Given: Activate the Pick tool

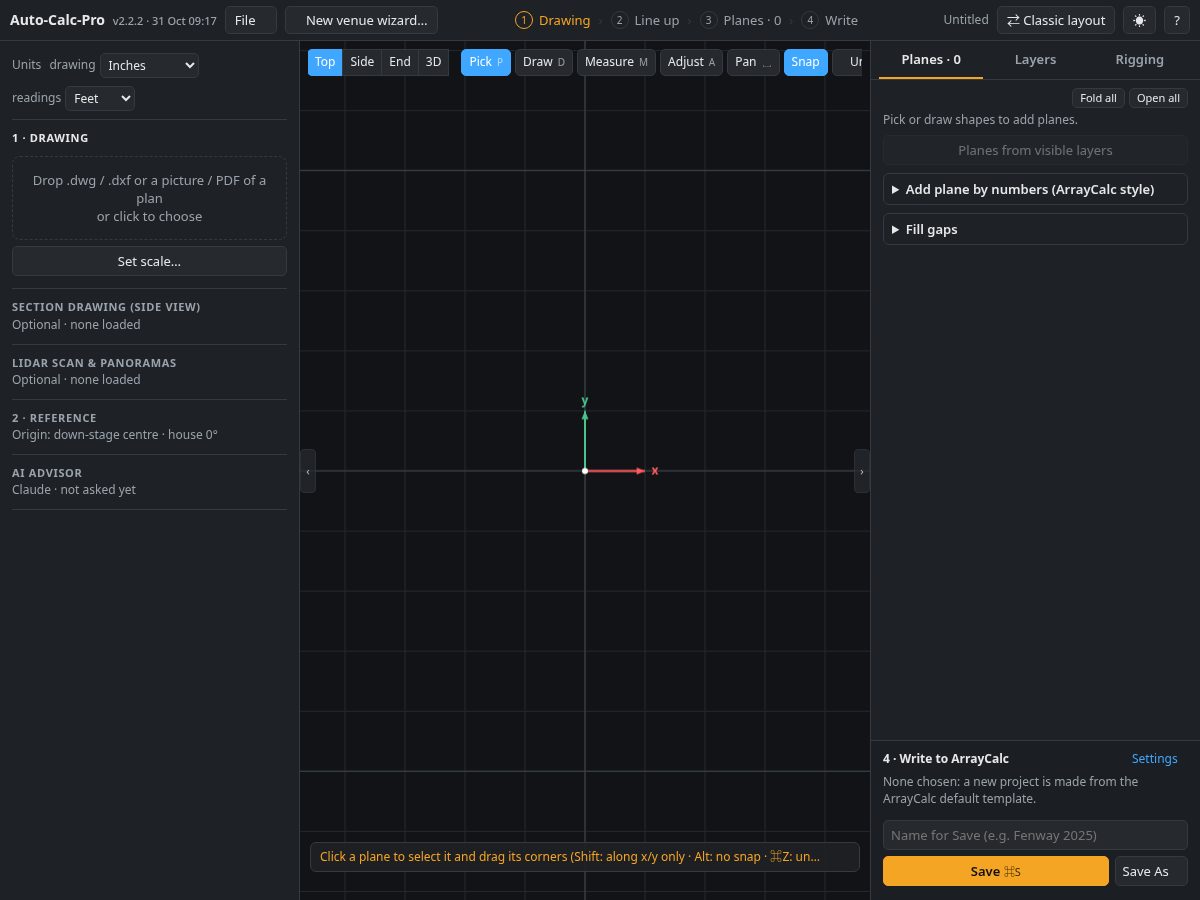Looking at the screenshot, I should click(486, 62).
